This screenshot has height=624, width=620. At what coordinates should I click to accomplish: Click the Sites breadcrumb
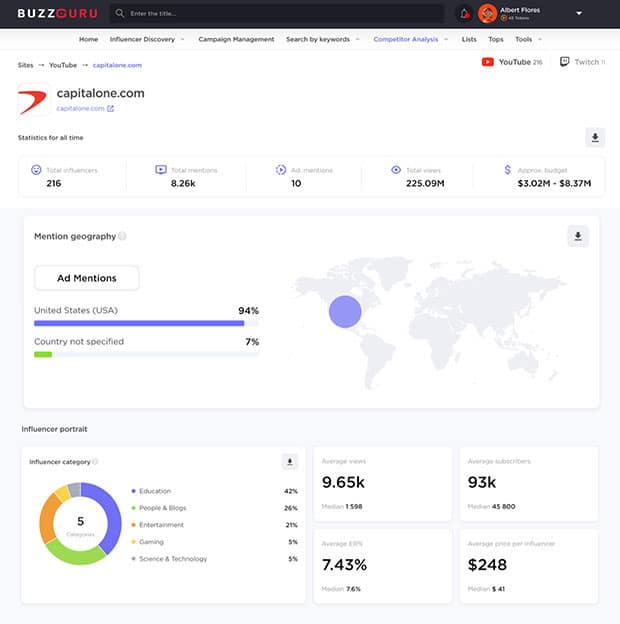(x=25, y=65)
